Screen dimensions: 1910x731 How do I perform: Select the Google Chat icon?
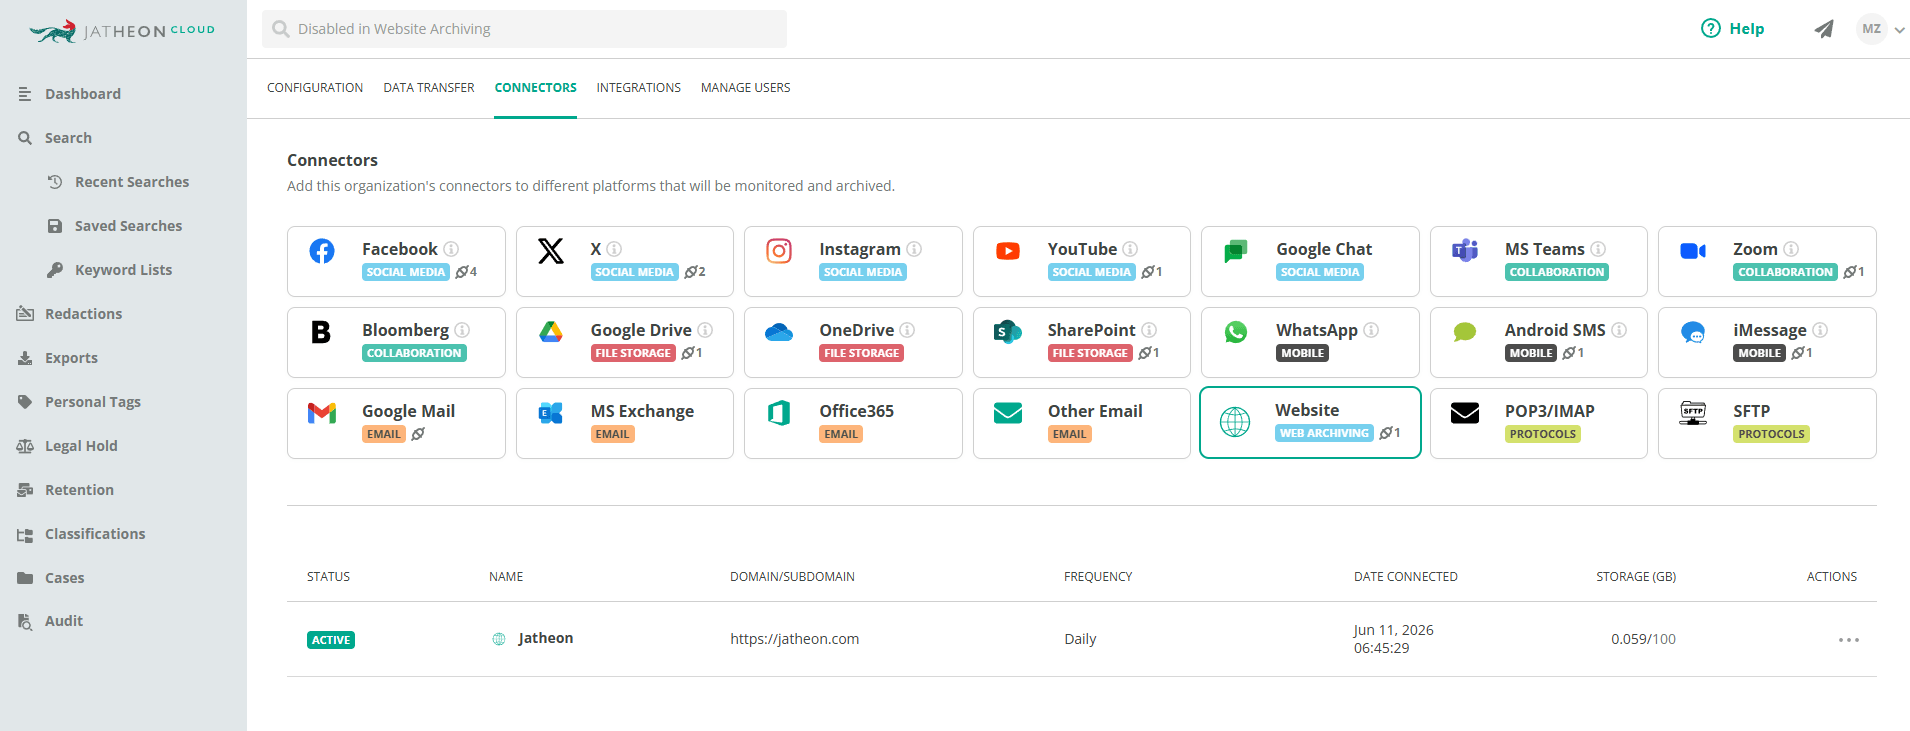[1236, 251]
